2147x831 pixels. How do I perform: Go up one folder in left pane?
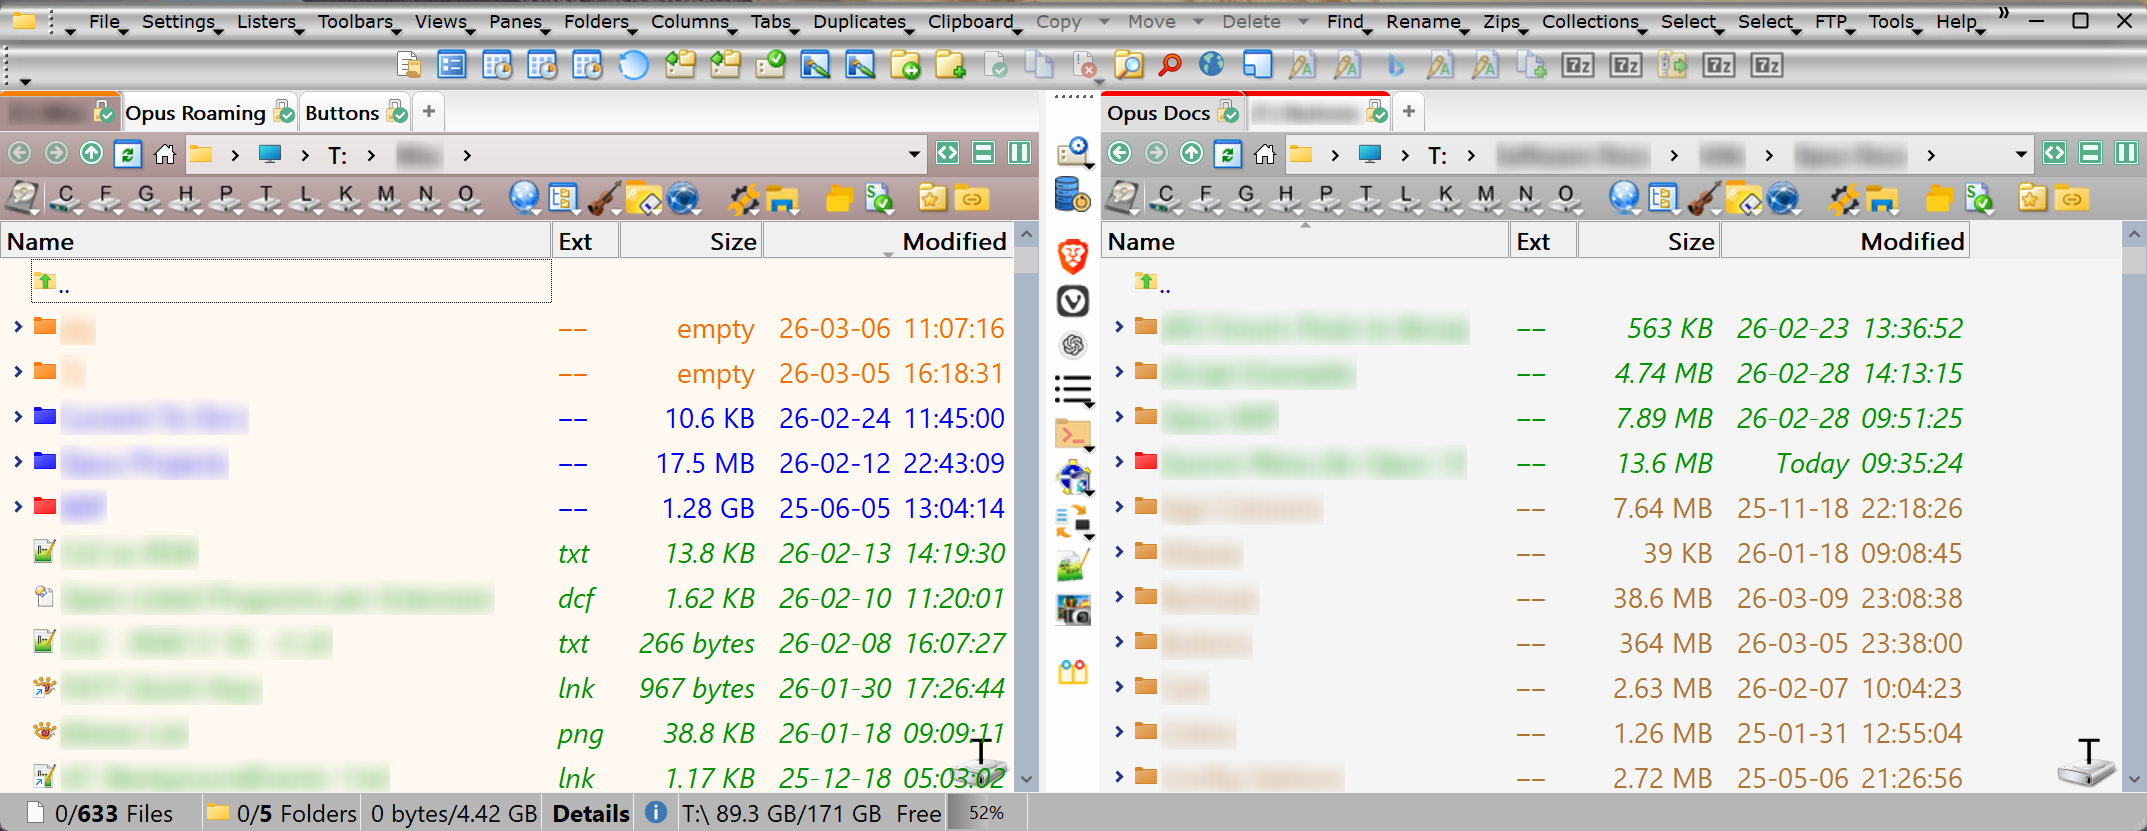pyautogui.click(x=91, y=154)
